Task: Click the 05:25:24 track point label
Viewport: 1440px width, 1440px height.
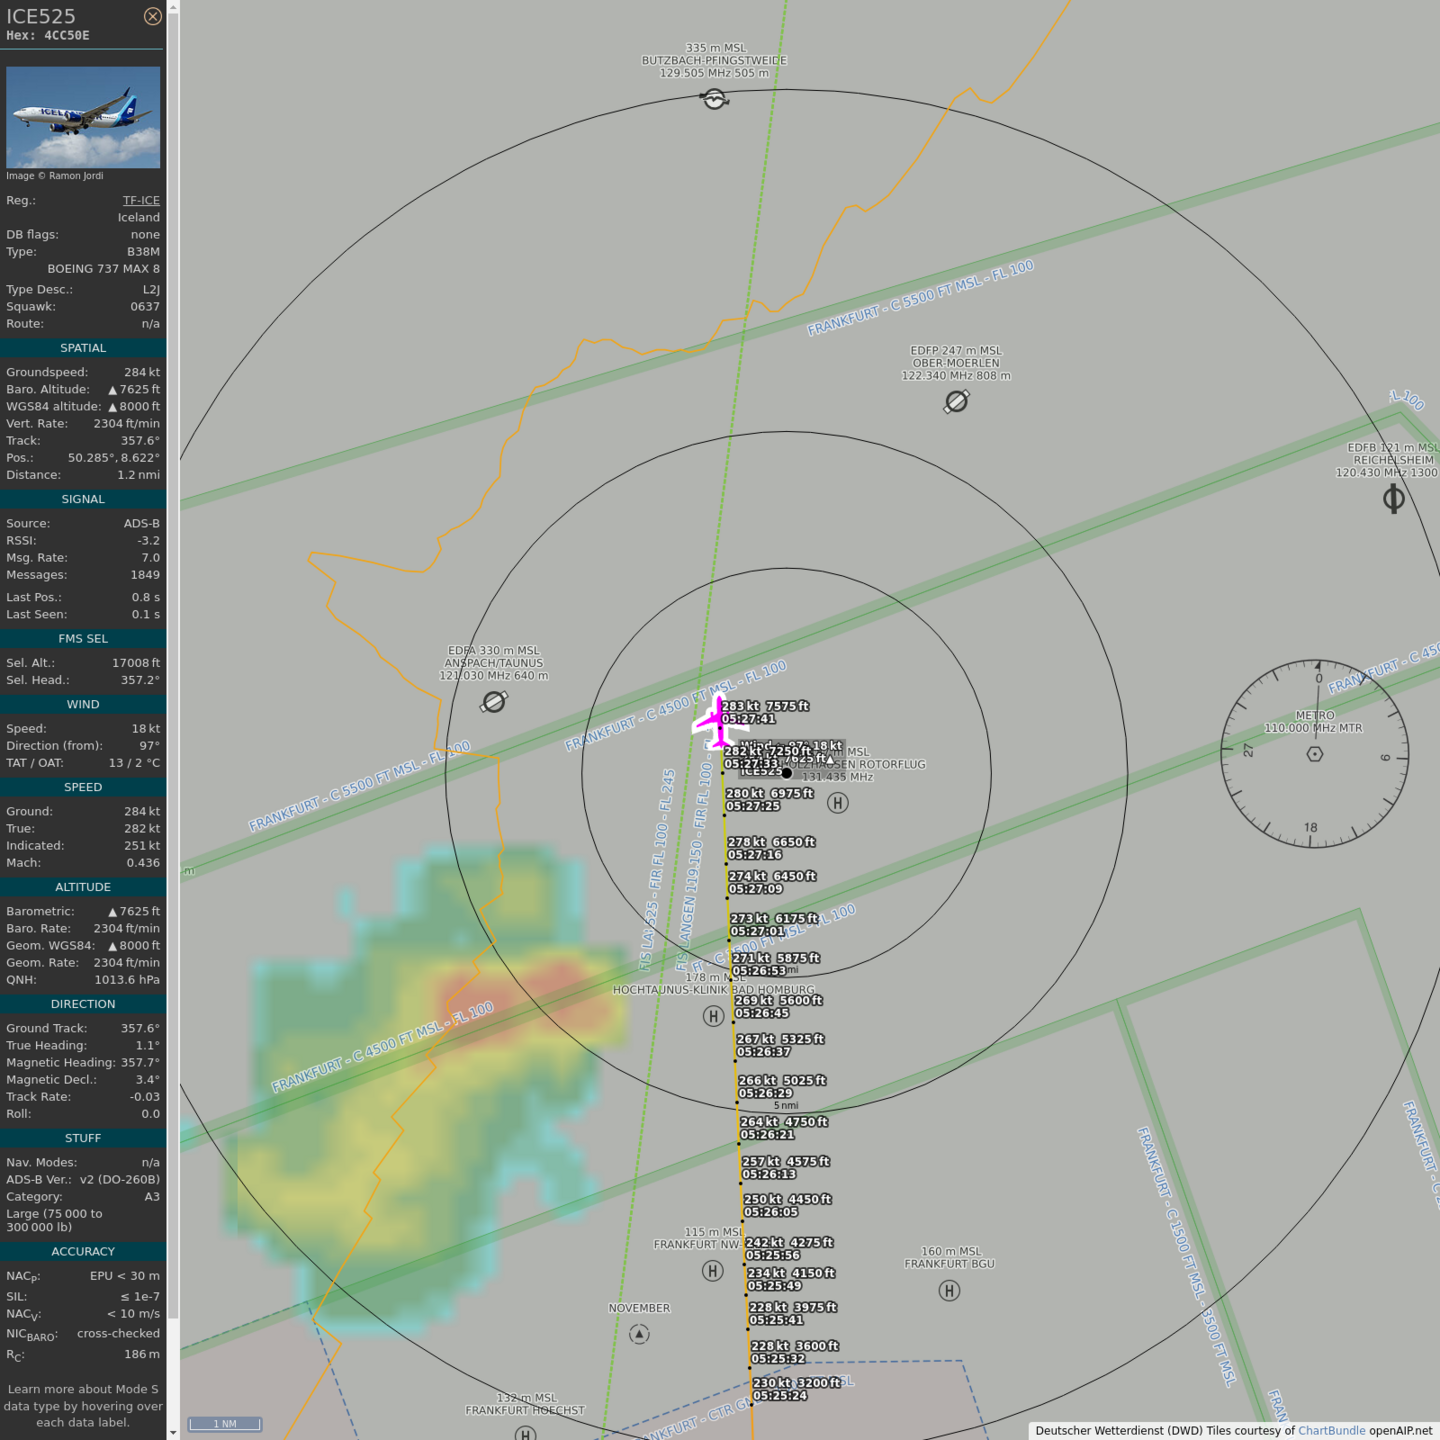Action: pos(780,1396)
